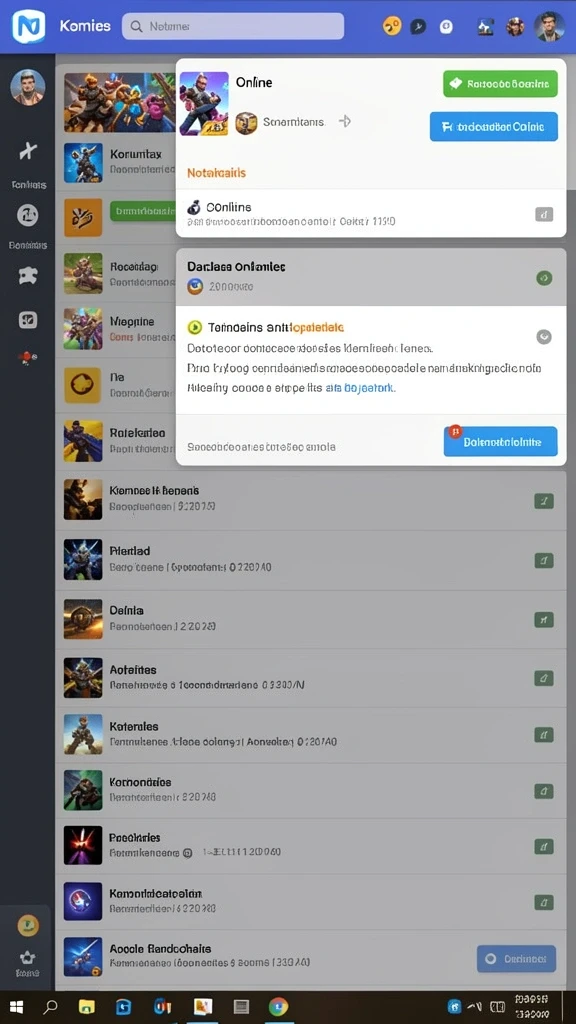
Task: Click the small game icon beside Soneniitans
Action: click(x=246, y=123)
